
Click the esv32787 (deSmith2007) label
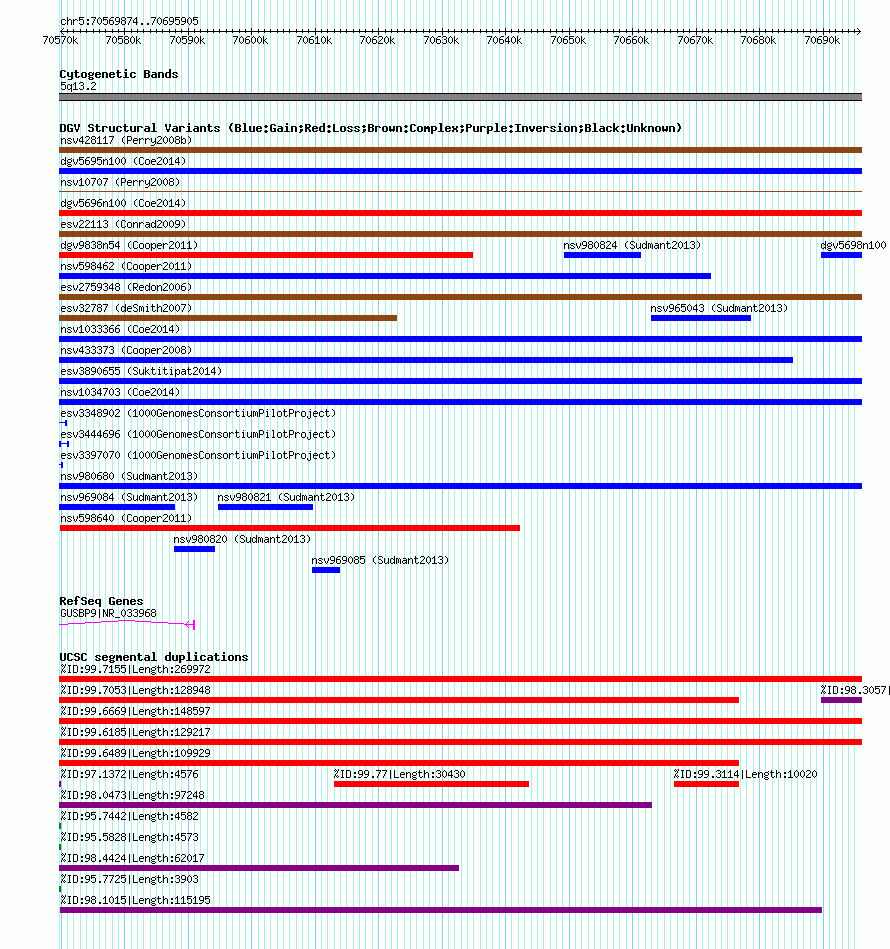tap(126, 308)
